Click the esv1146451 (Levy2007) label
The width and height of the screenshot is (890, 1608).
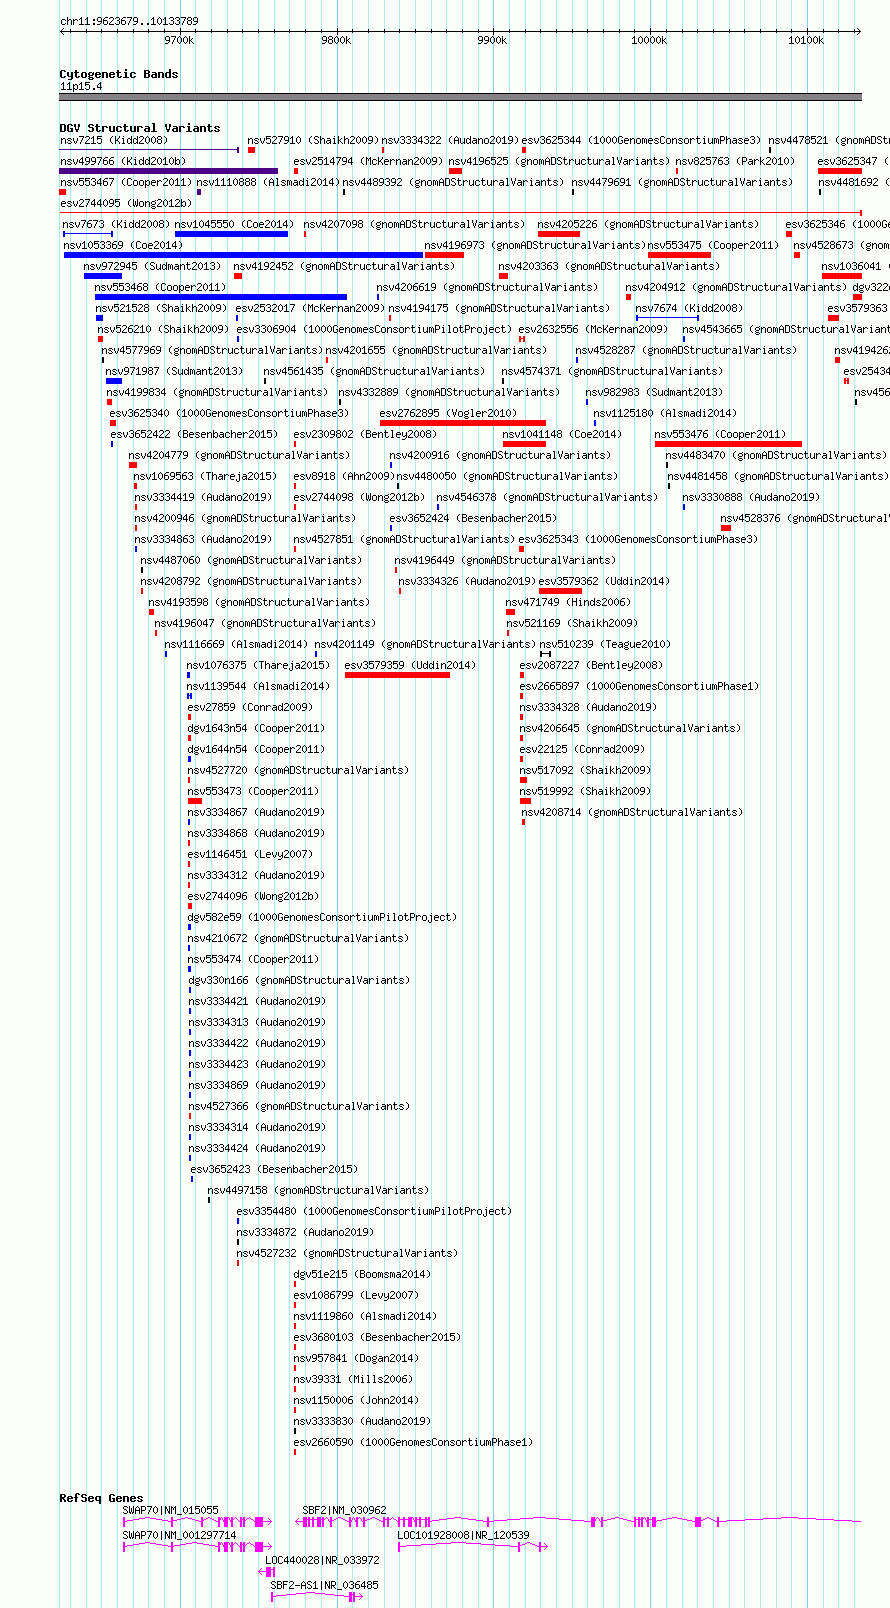250,854
